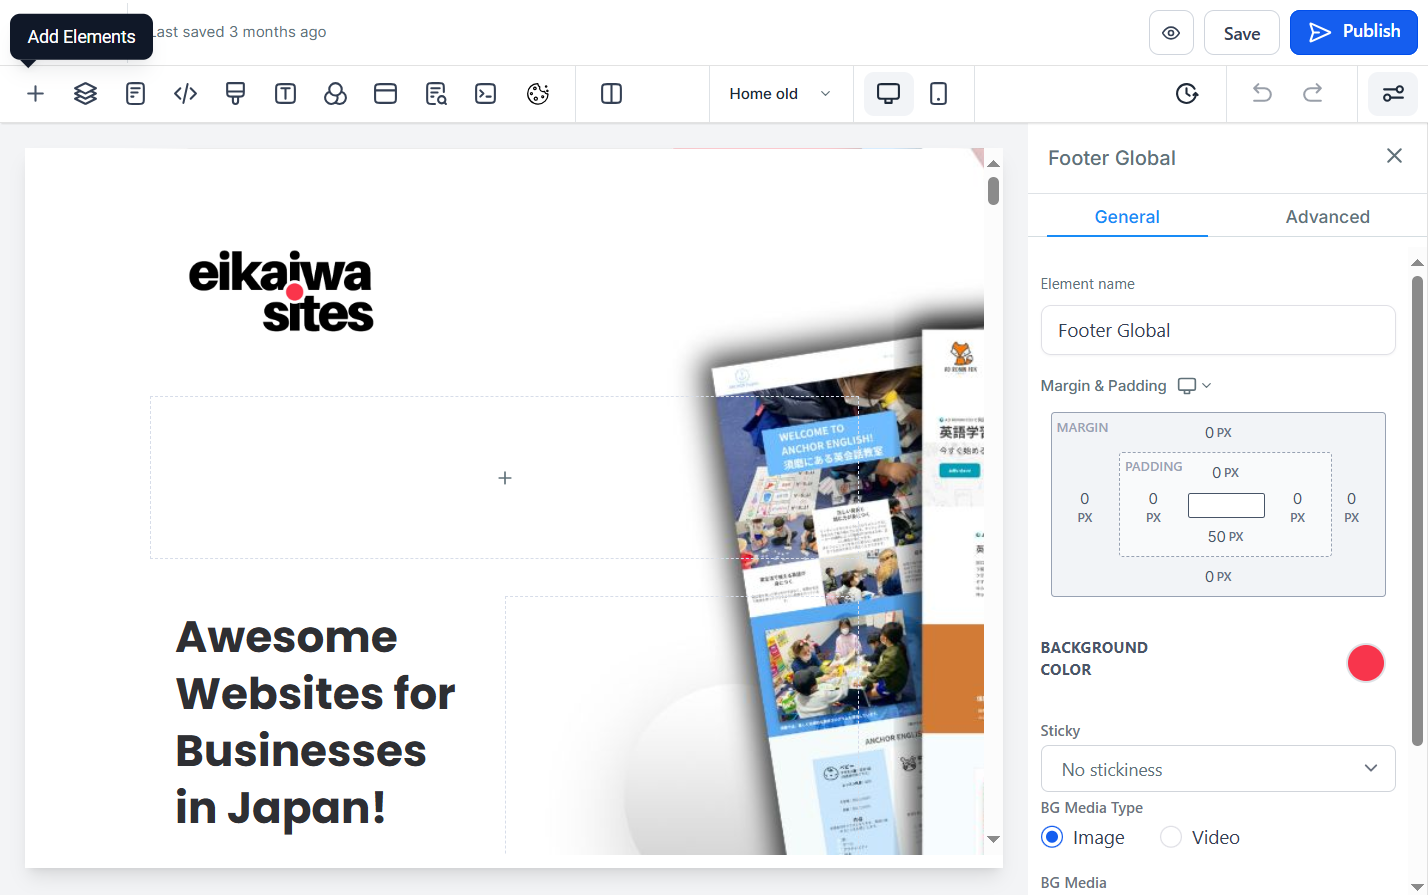Click the Add Elements plus icon
The image size is (1428, 895).
tap(35, 94)
